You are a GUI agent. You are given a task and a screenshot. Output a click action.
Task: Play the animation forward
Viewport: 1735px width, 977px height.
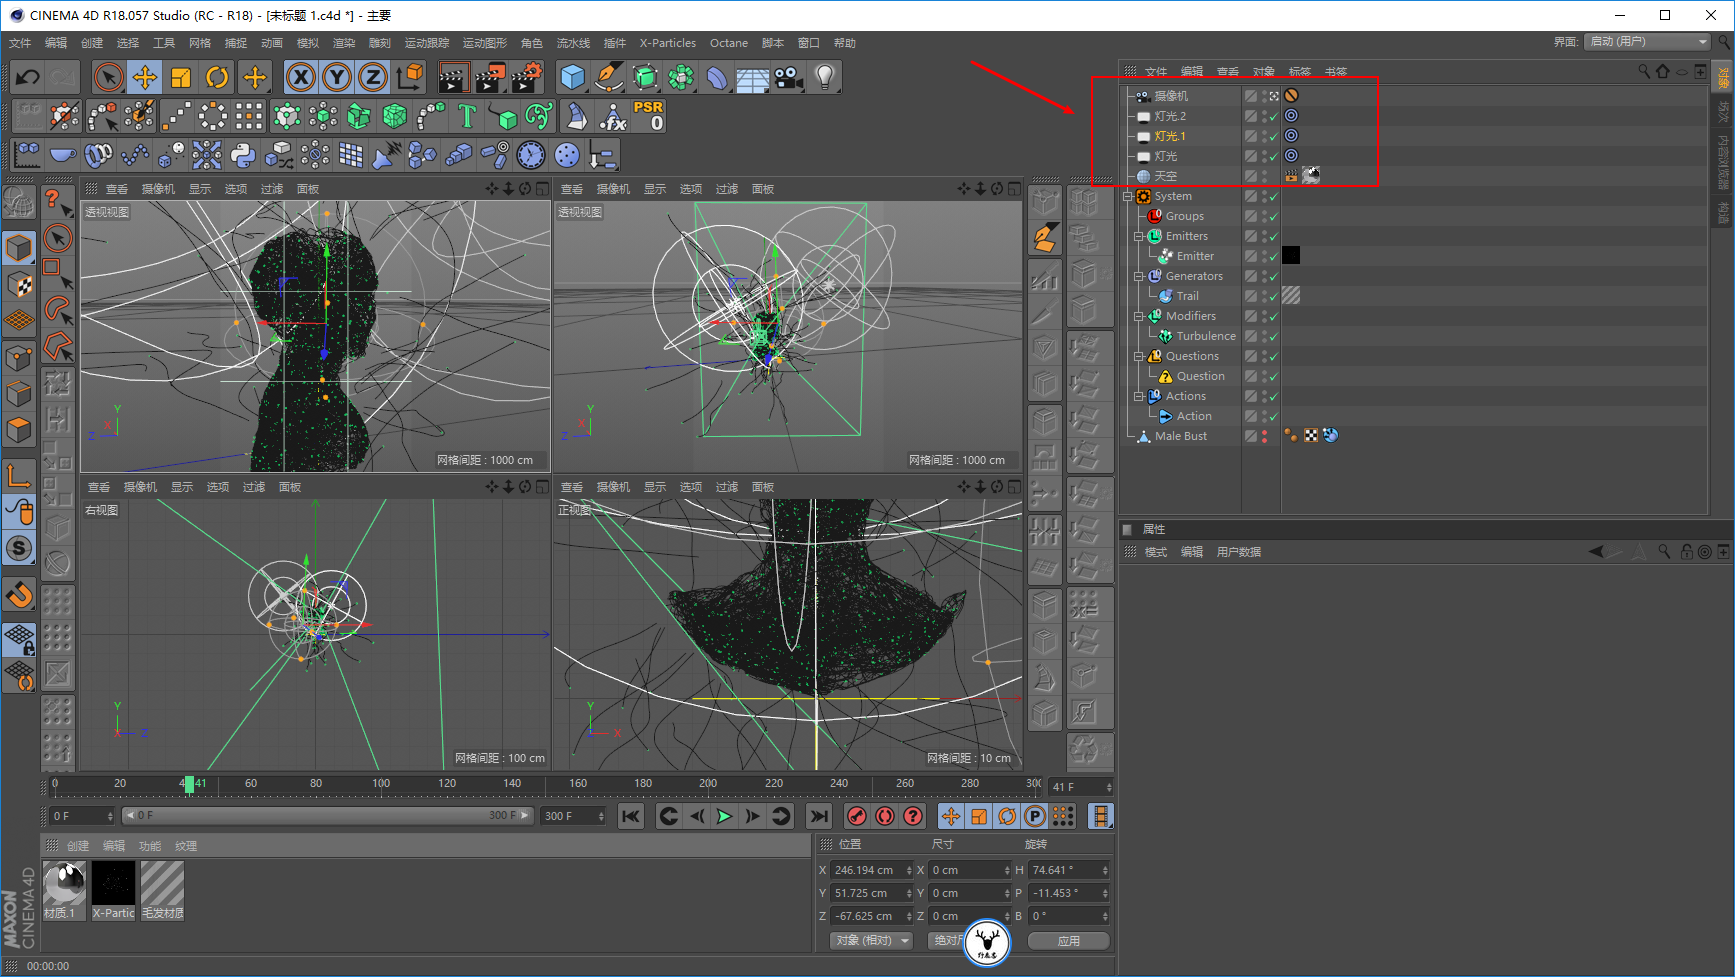(x=724, y=816)
